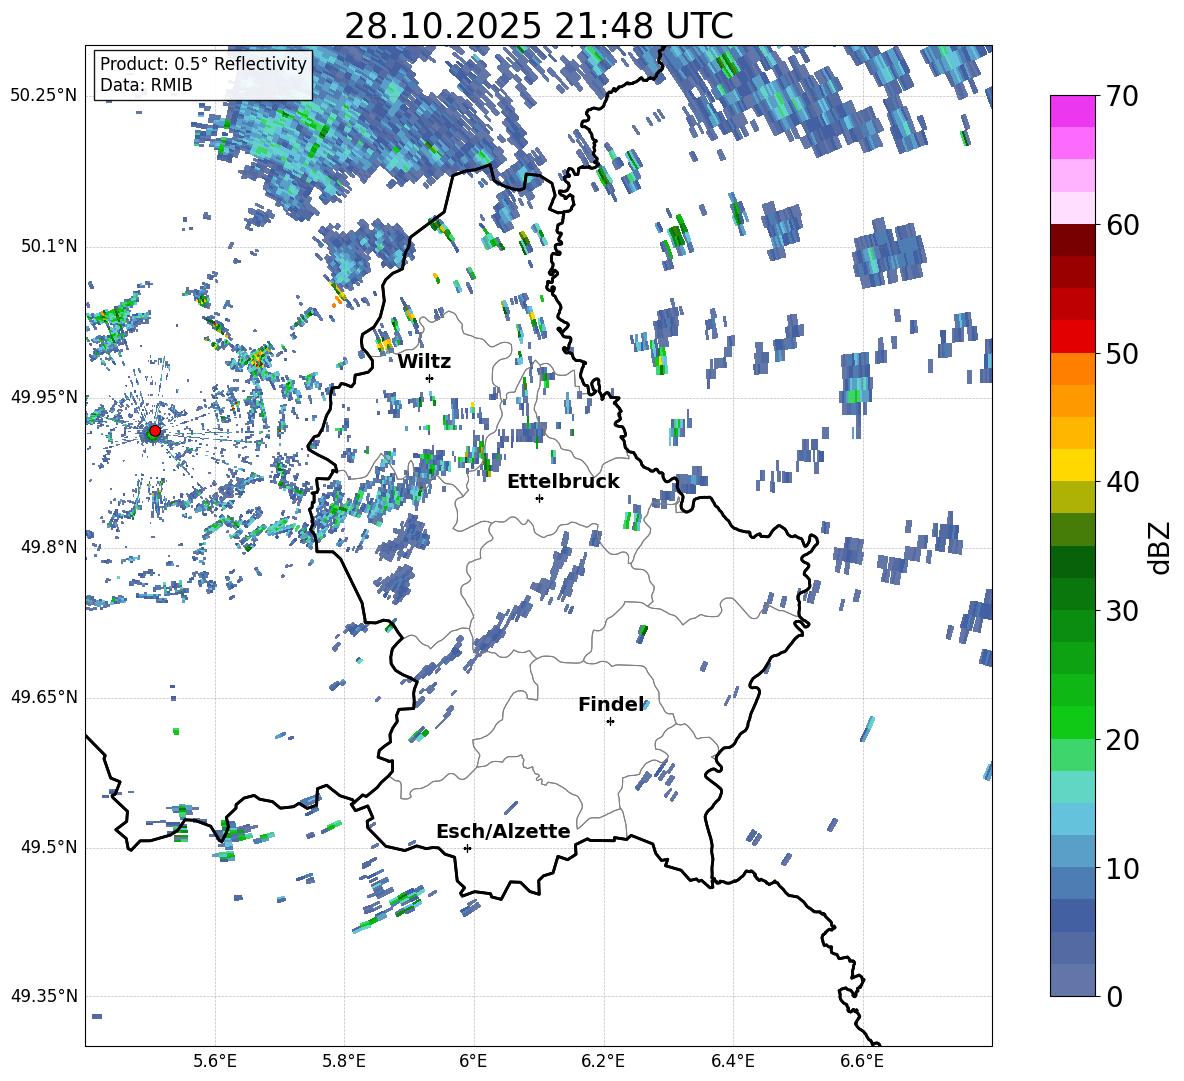Pick the slate blue swatch at 0 dBZ
Screen dimensions: 1184x1081
pyautogui.click(x=1072, y=980)
